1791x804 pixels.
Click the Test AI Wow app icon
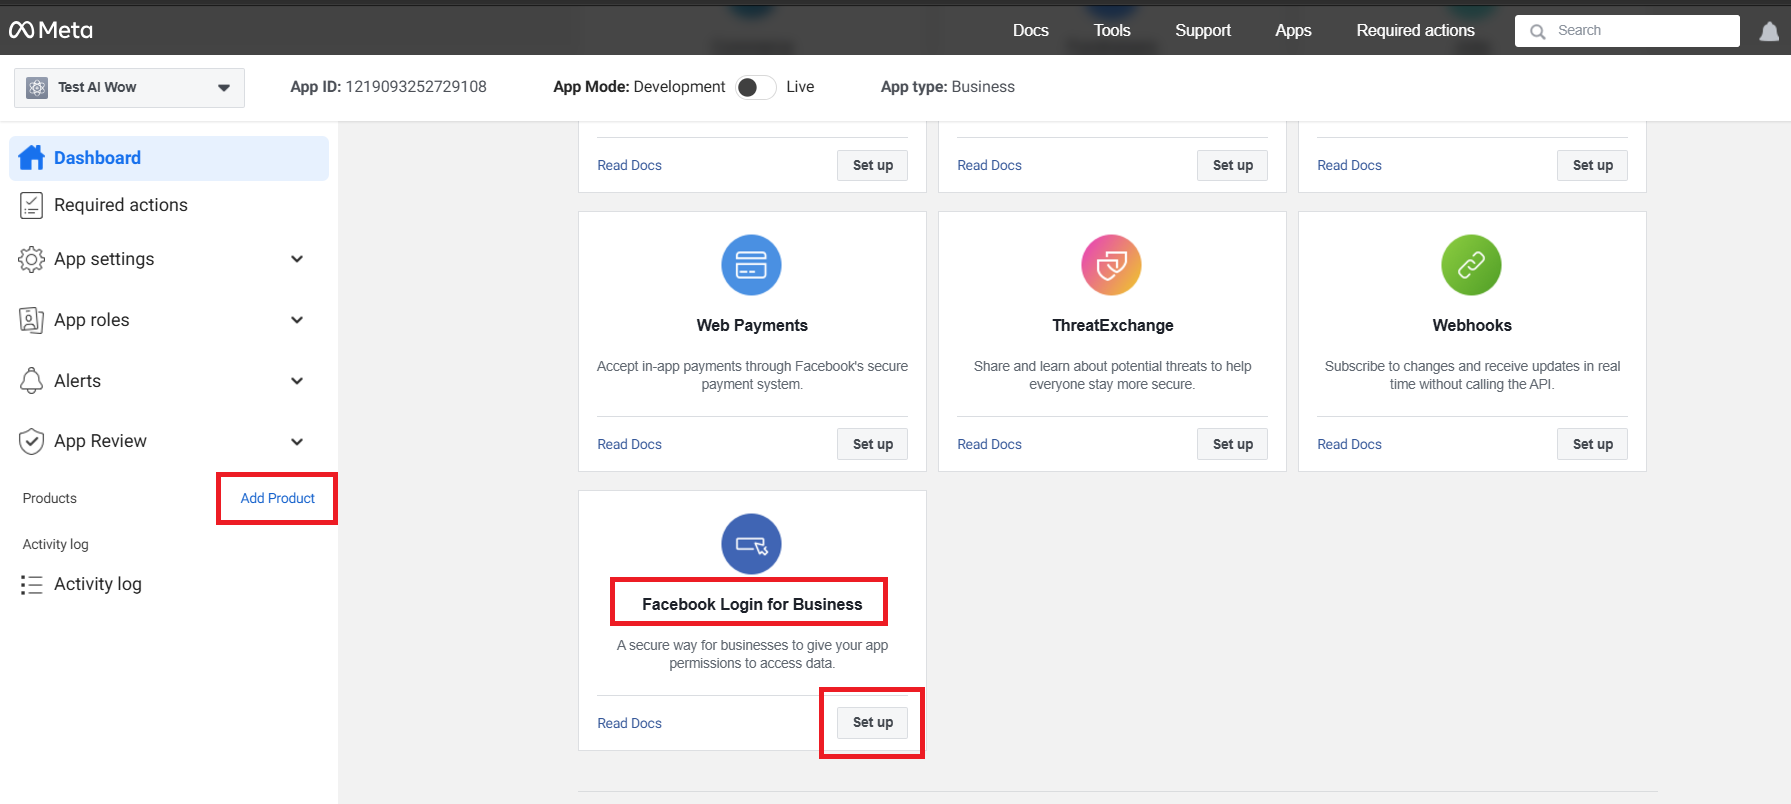37,88
